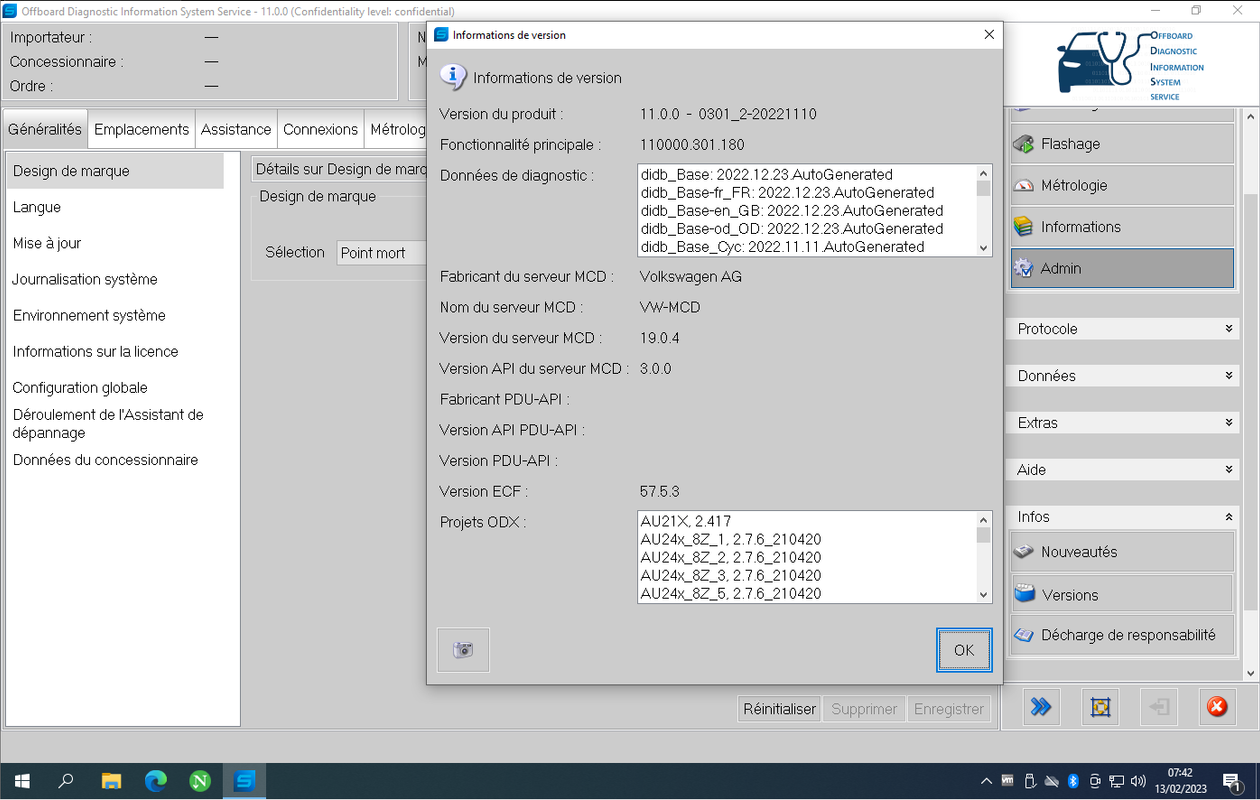Screen dimensions: 1260x800
Task: Select Informations sur la licence
Action: click(115, 351)
